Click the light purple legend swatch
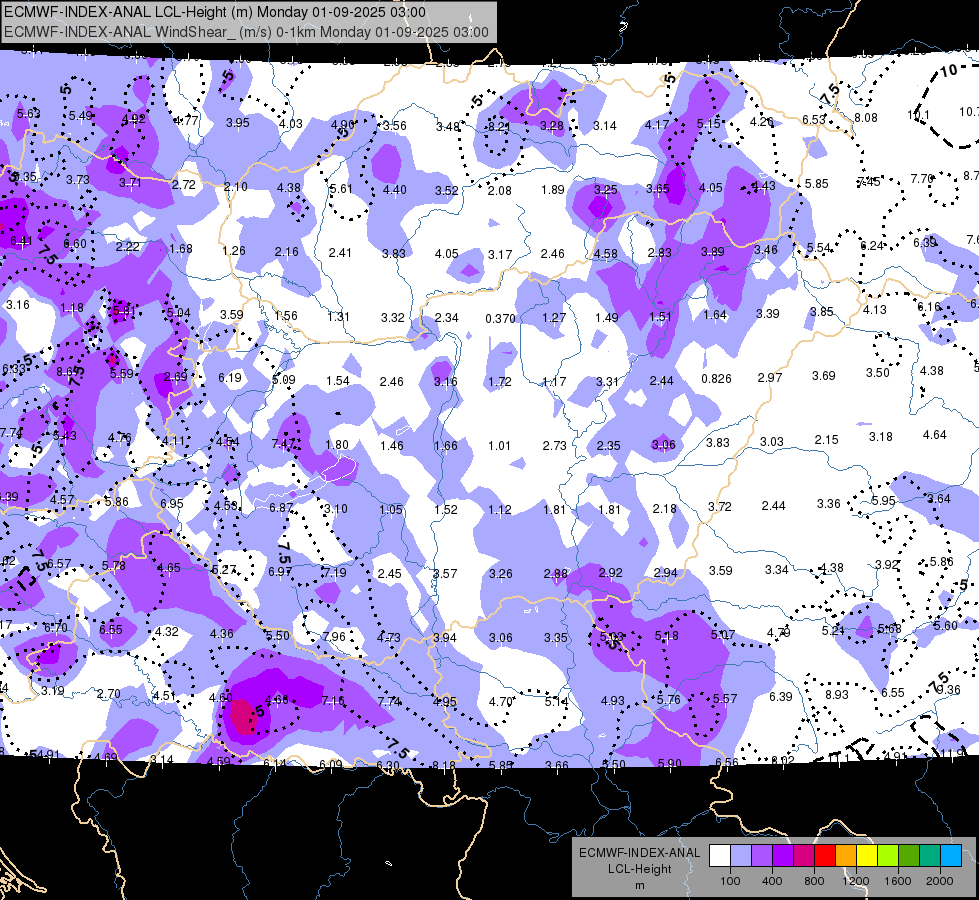Viewport: 979px width, 900px height. coord(762,856)
